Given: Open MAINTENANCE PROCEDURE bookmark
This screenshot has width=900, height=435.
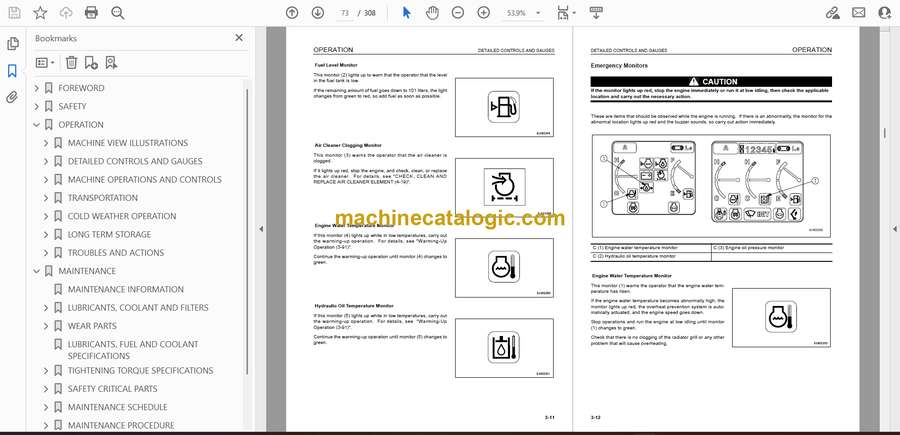Looking at the screenshot, I should pos(121,425).
